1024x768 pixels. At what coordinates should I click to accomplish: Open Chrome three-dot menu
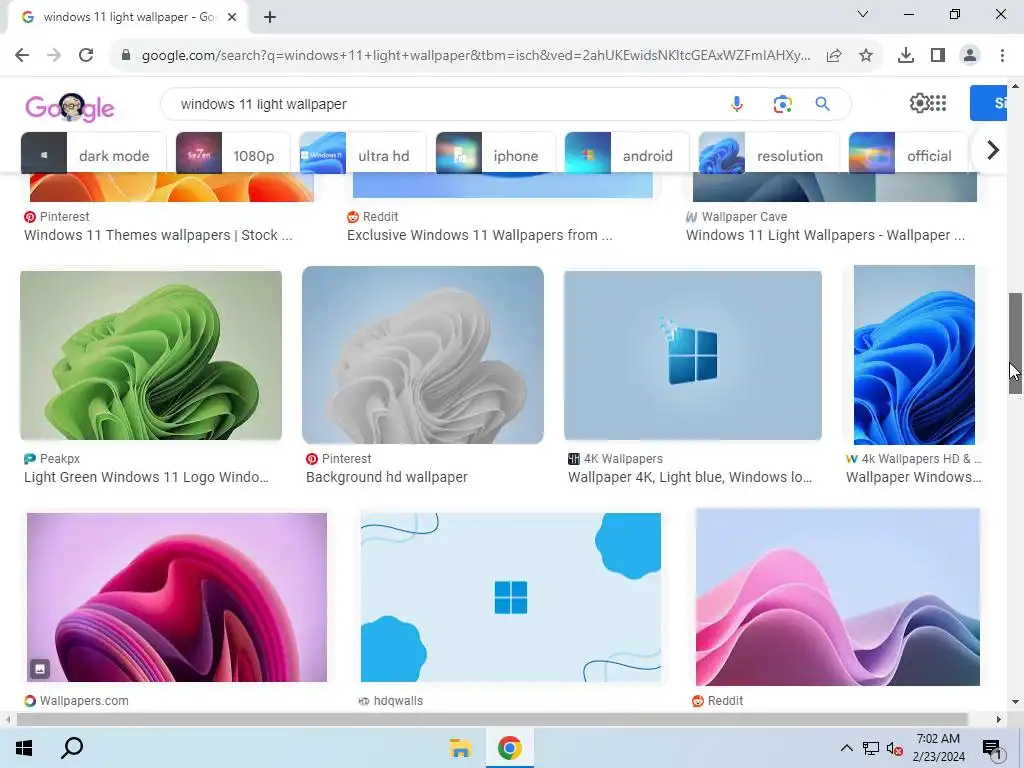(1002, 56)
